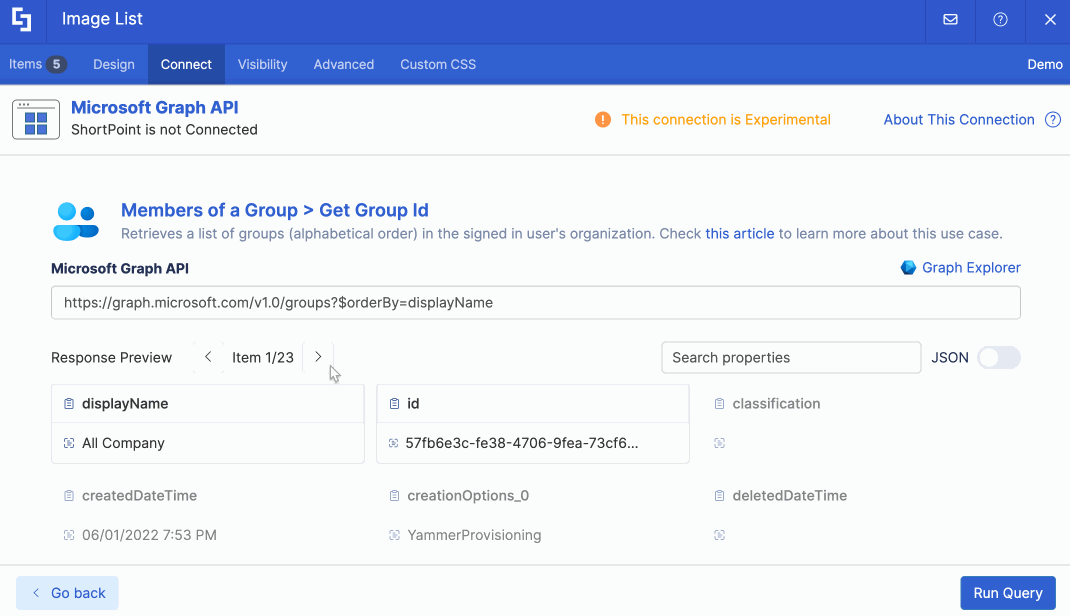Select the id property header
1070x616 pixels.
pyautogui.click(x=532, y=404)
